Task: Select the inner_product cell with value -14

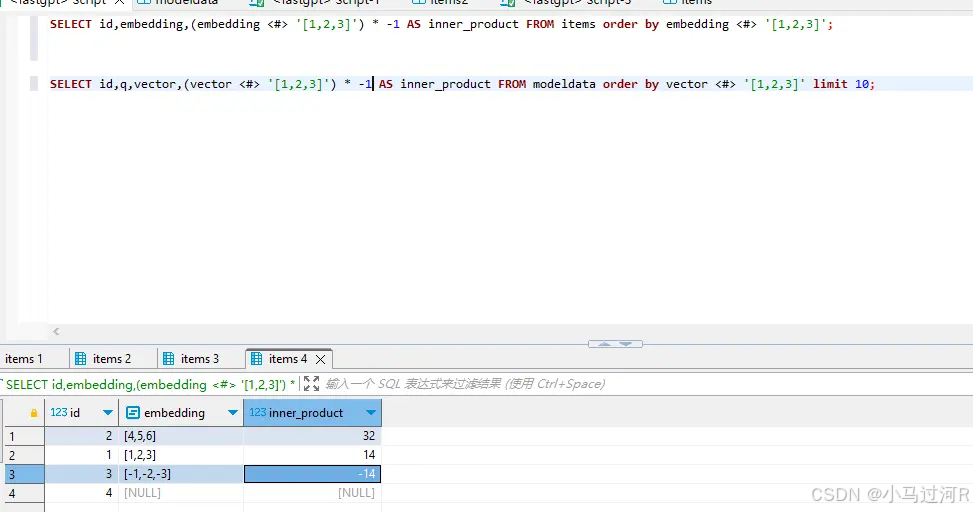Action: 312,474
